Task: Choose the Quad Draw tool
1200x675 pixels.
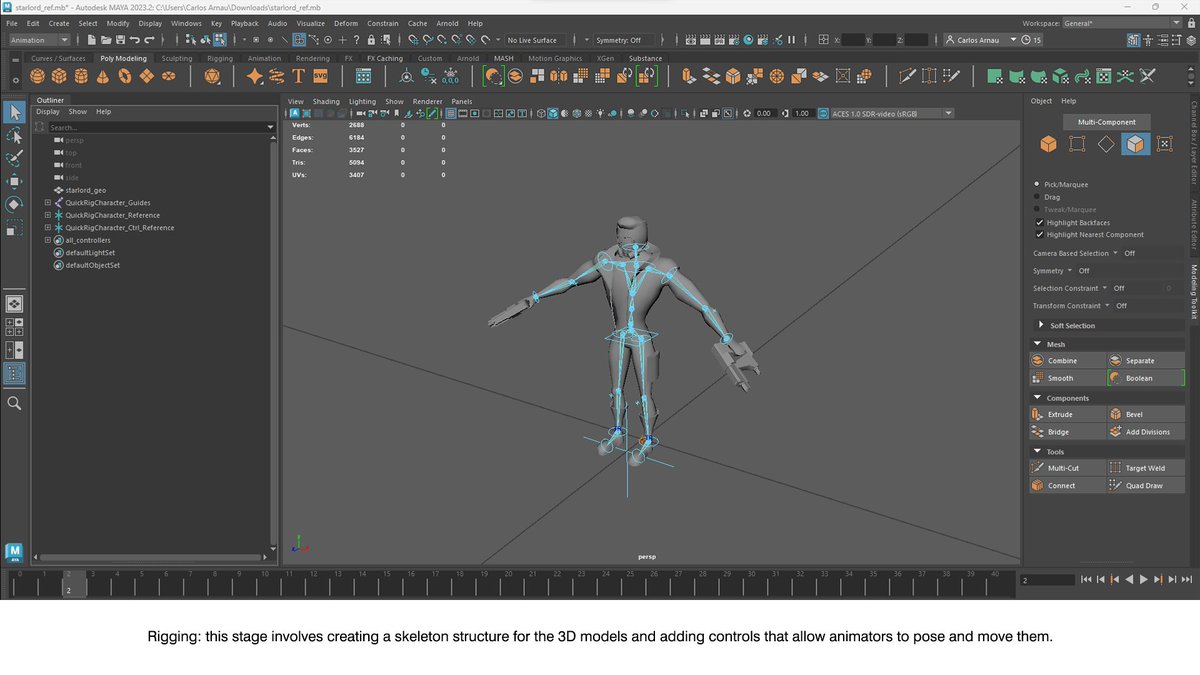Action: pos(1145,486)
